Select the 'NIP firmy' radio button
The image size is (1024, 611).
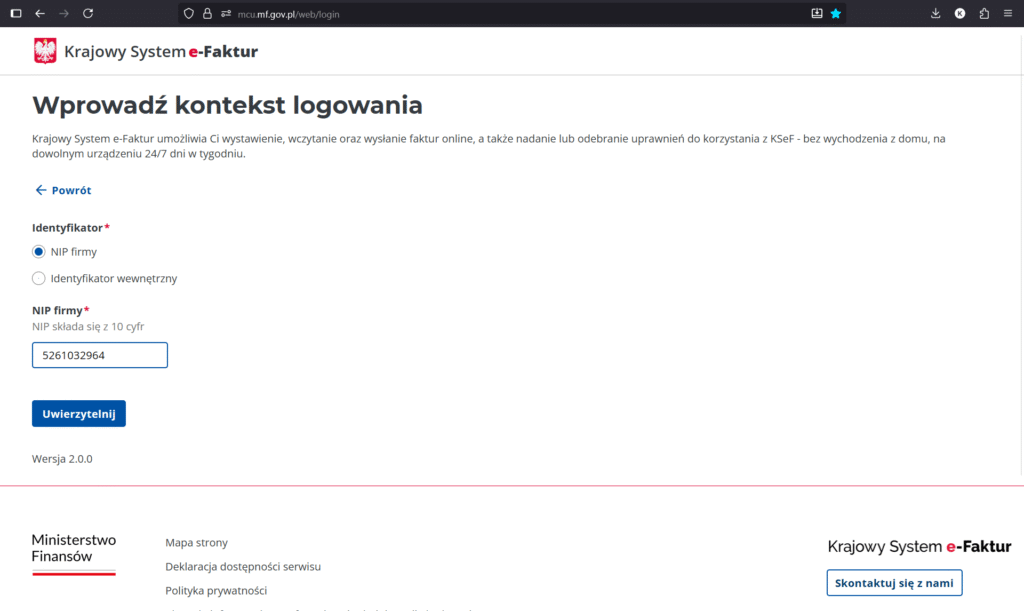click(x=39, y=252)
